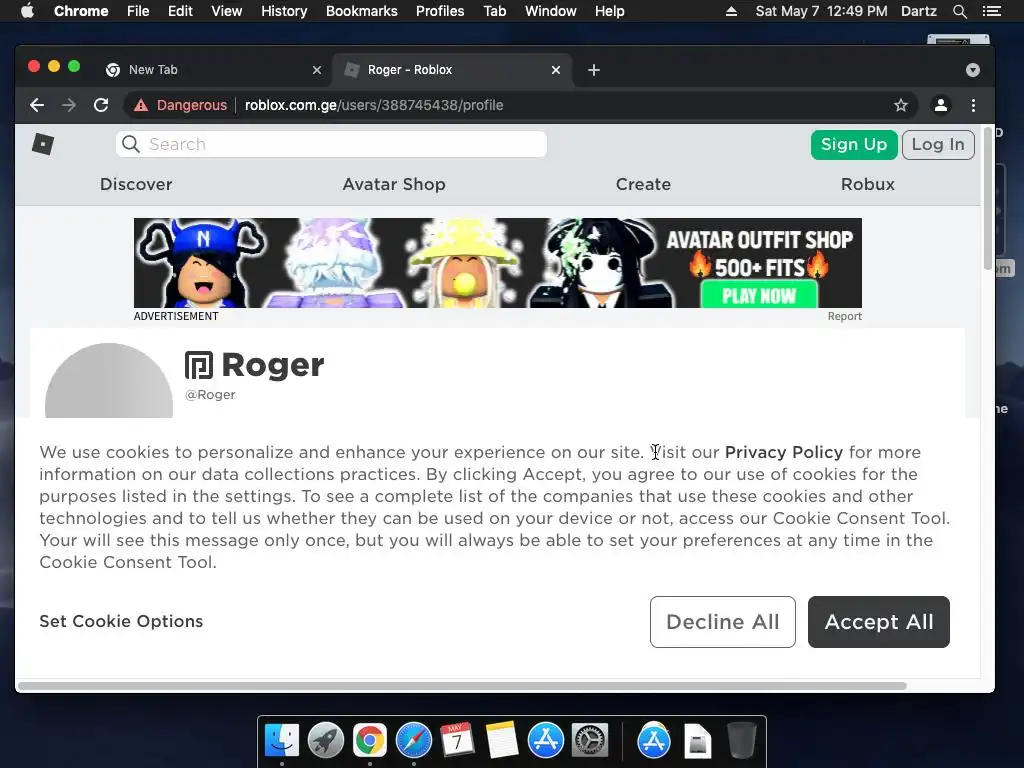Screen dimensions: 1024x768
Task: Switch to the New Tab tab
Action: 212,70
